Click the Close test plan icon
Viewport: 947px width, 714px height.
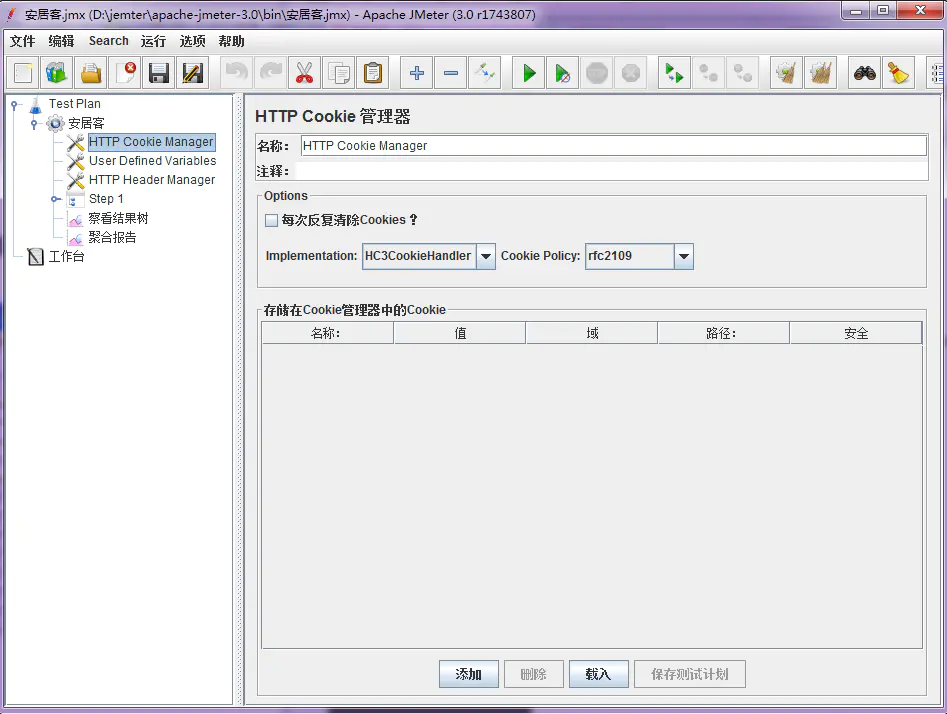125,73
